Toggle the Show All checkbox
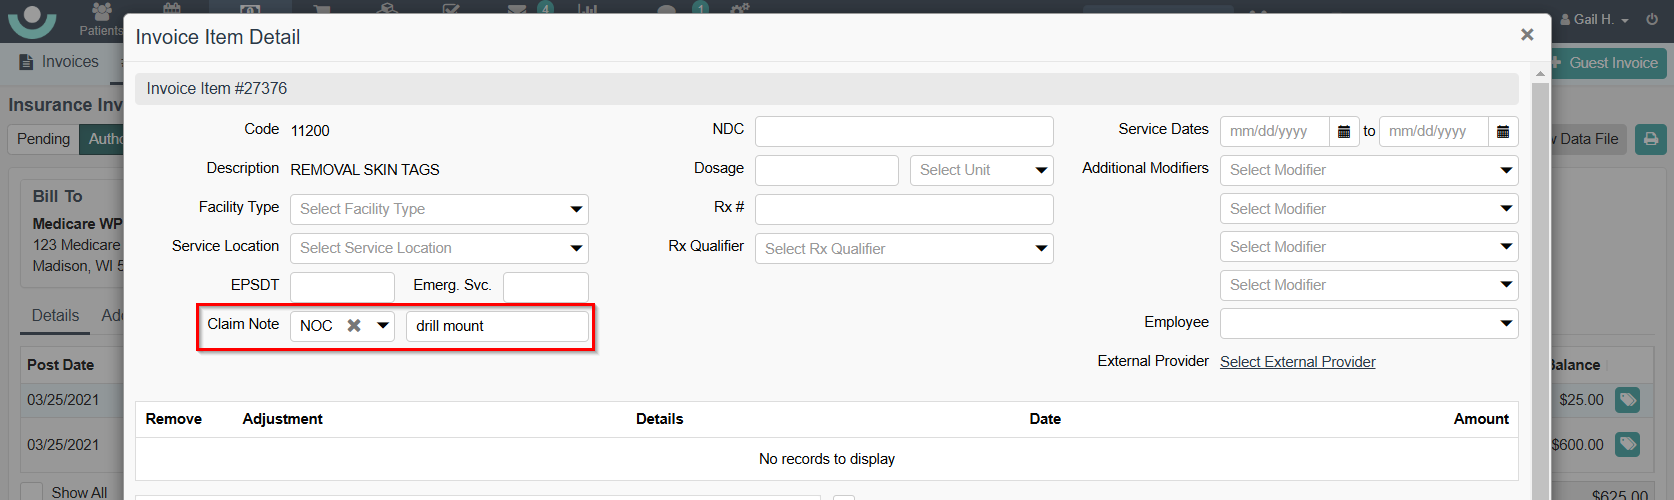This screenshot has height=500, width=1674. pyautogui.click(x=32, y=492)
